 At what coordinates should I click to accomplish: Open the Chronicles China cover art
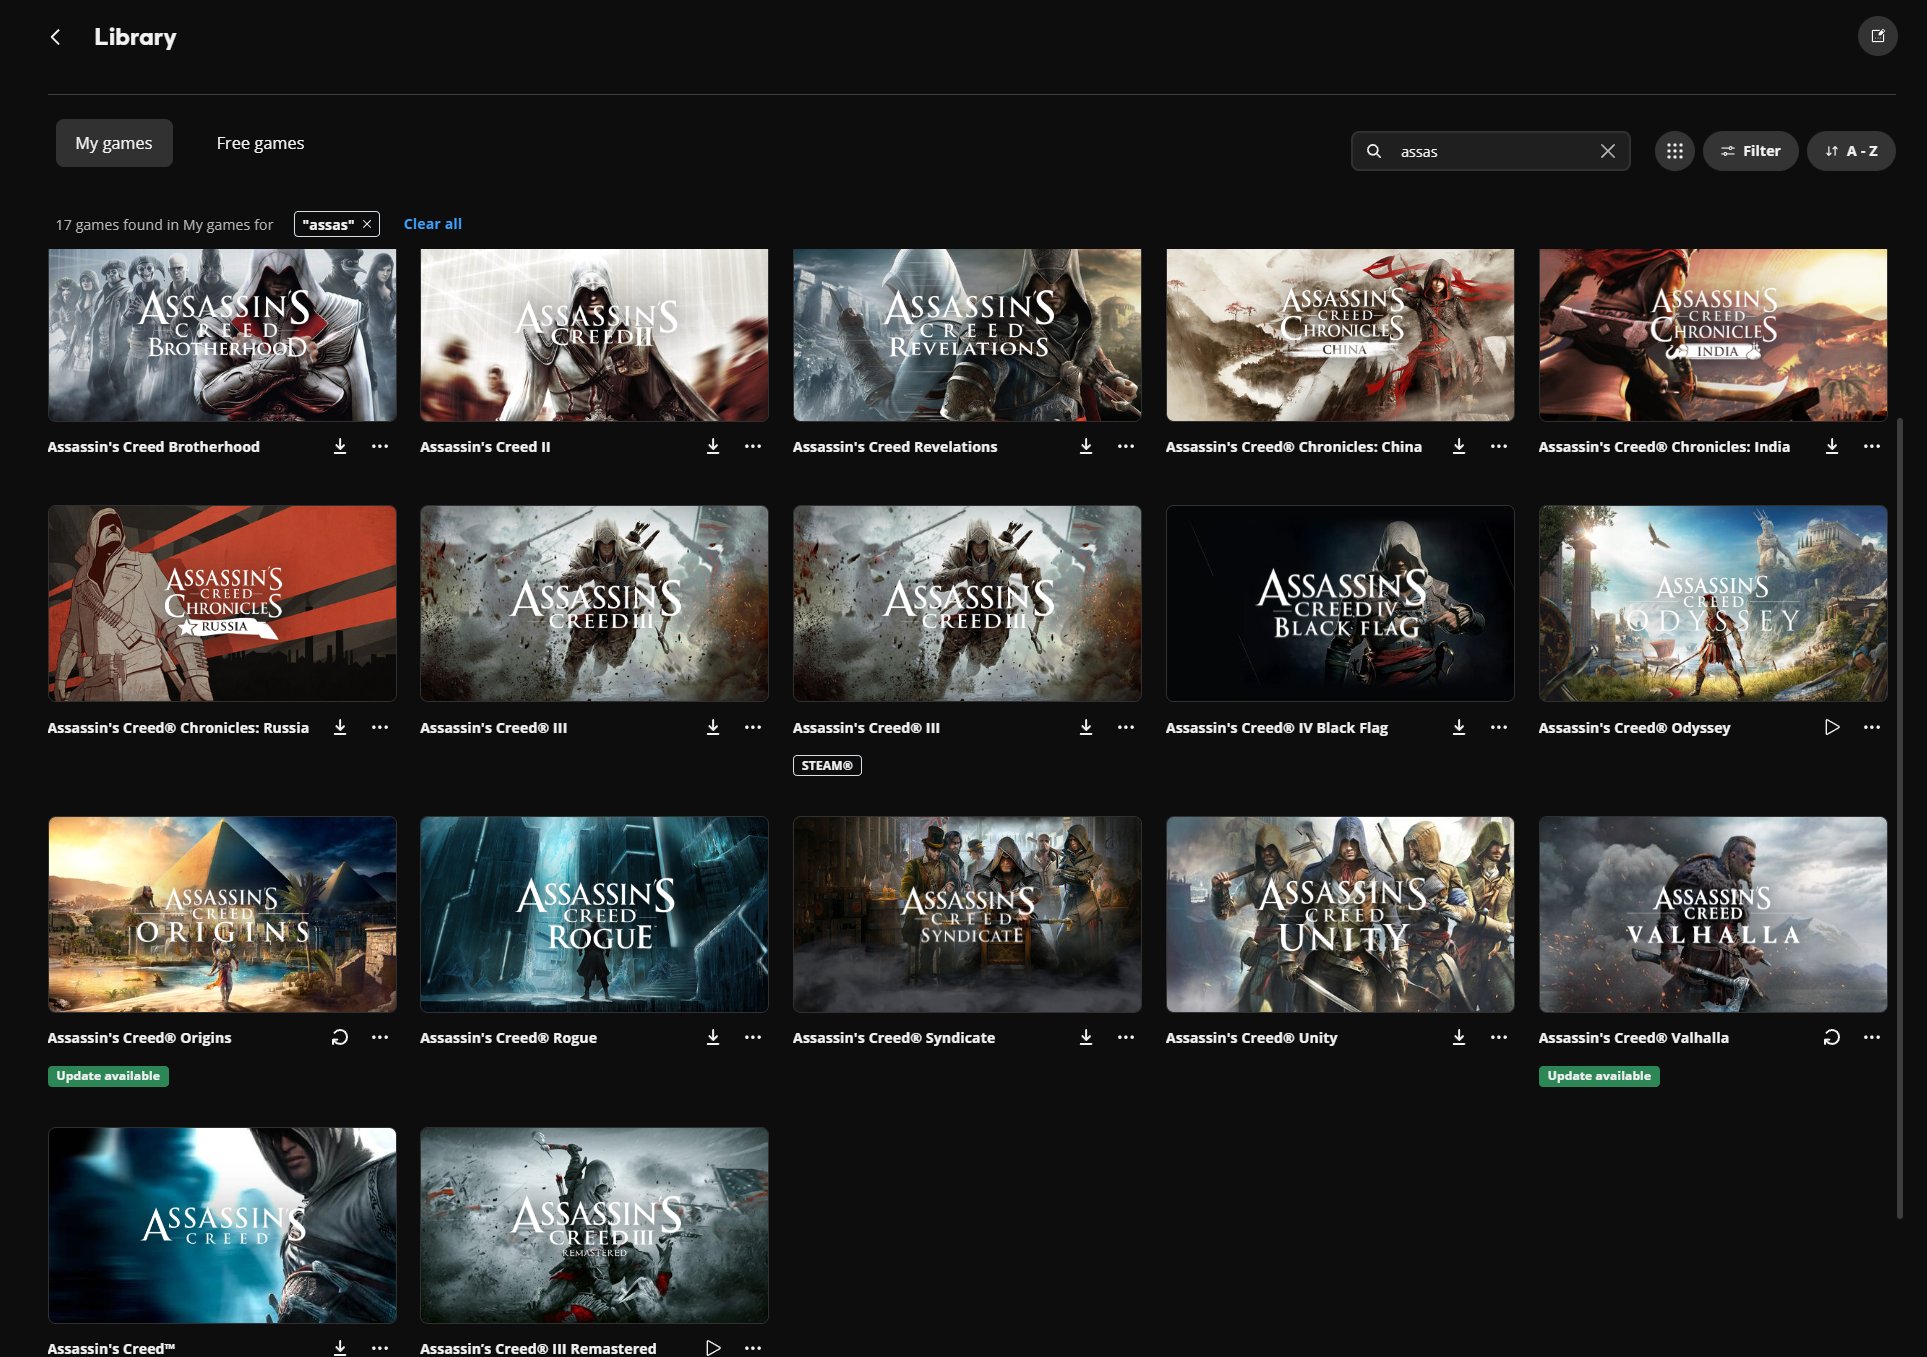coord(1340,335)
